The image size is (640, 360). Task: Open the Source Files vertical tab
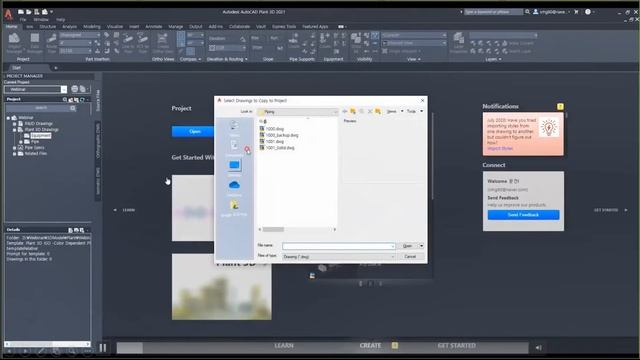98,100
